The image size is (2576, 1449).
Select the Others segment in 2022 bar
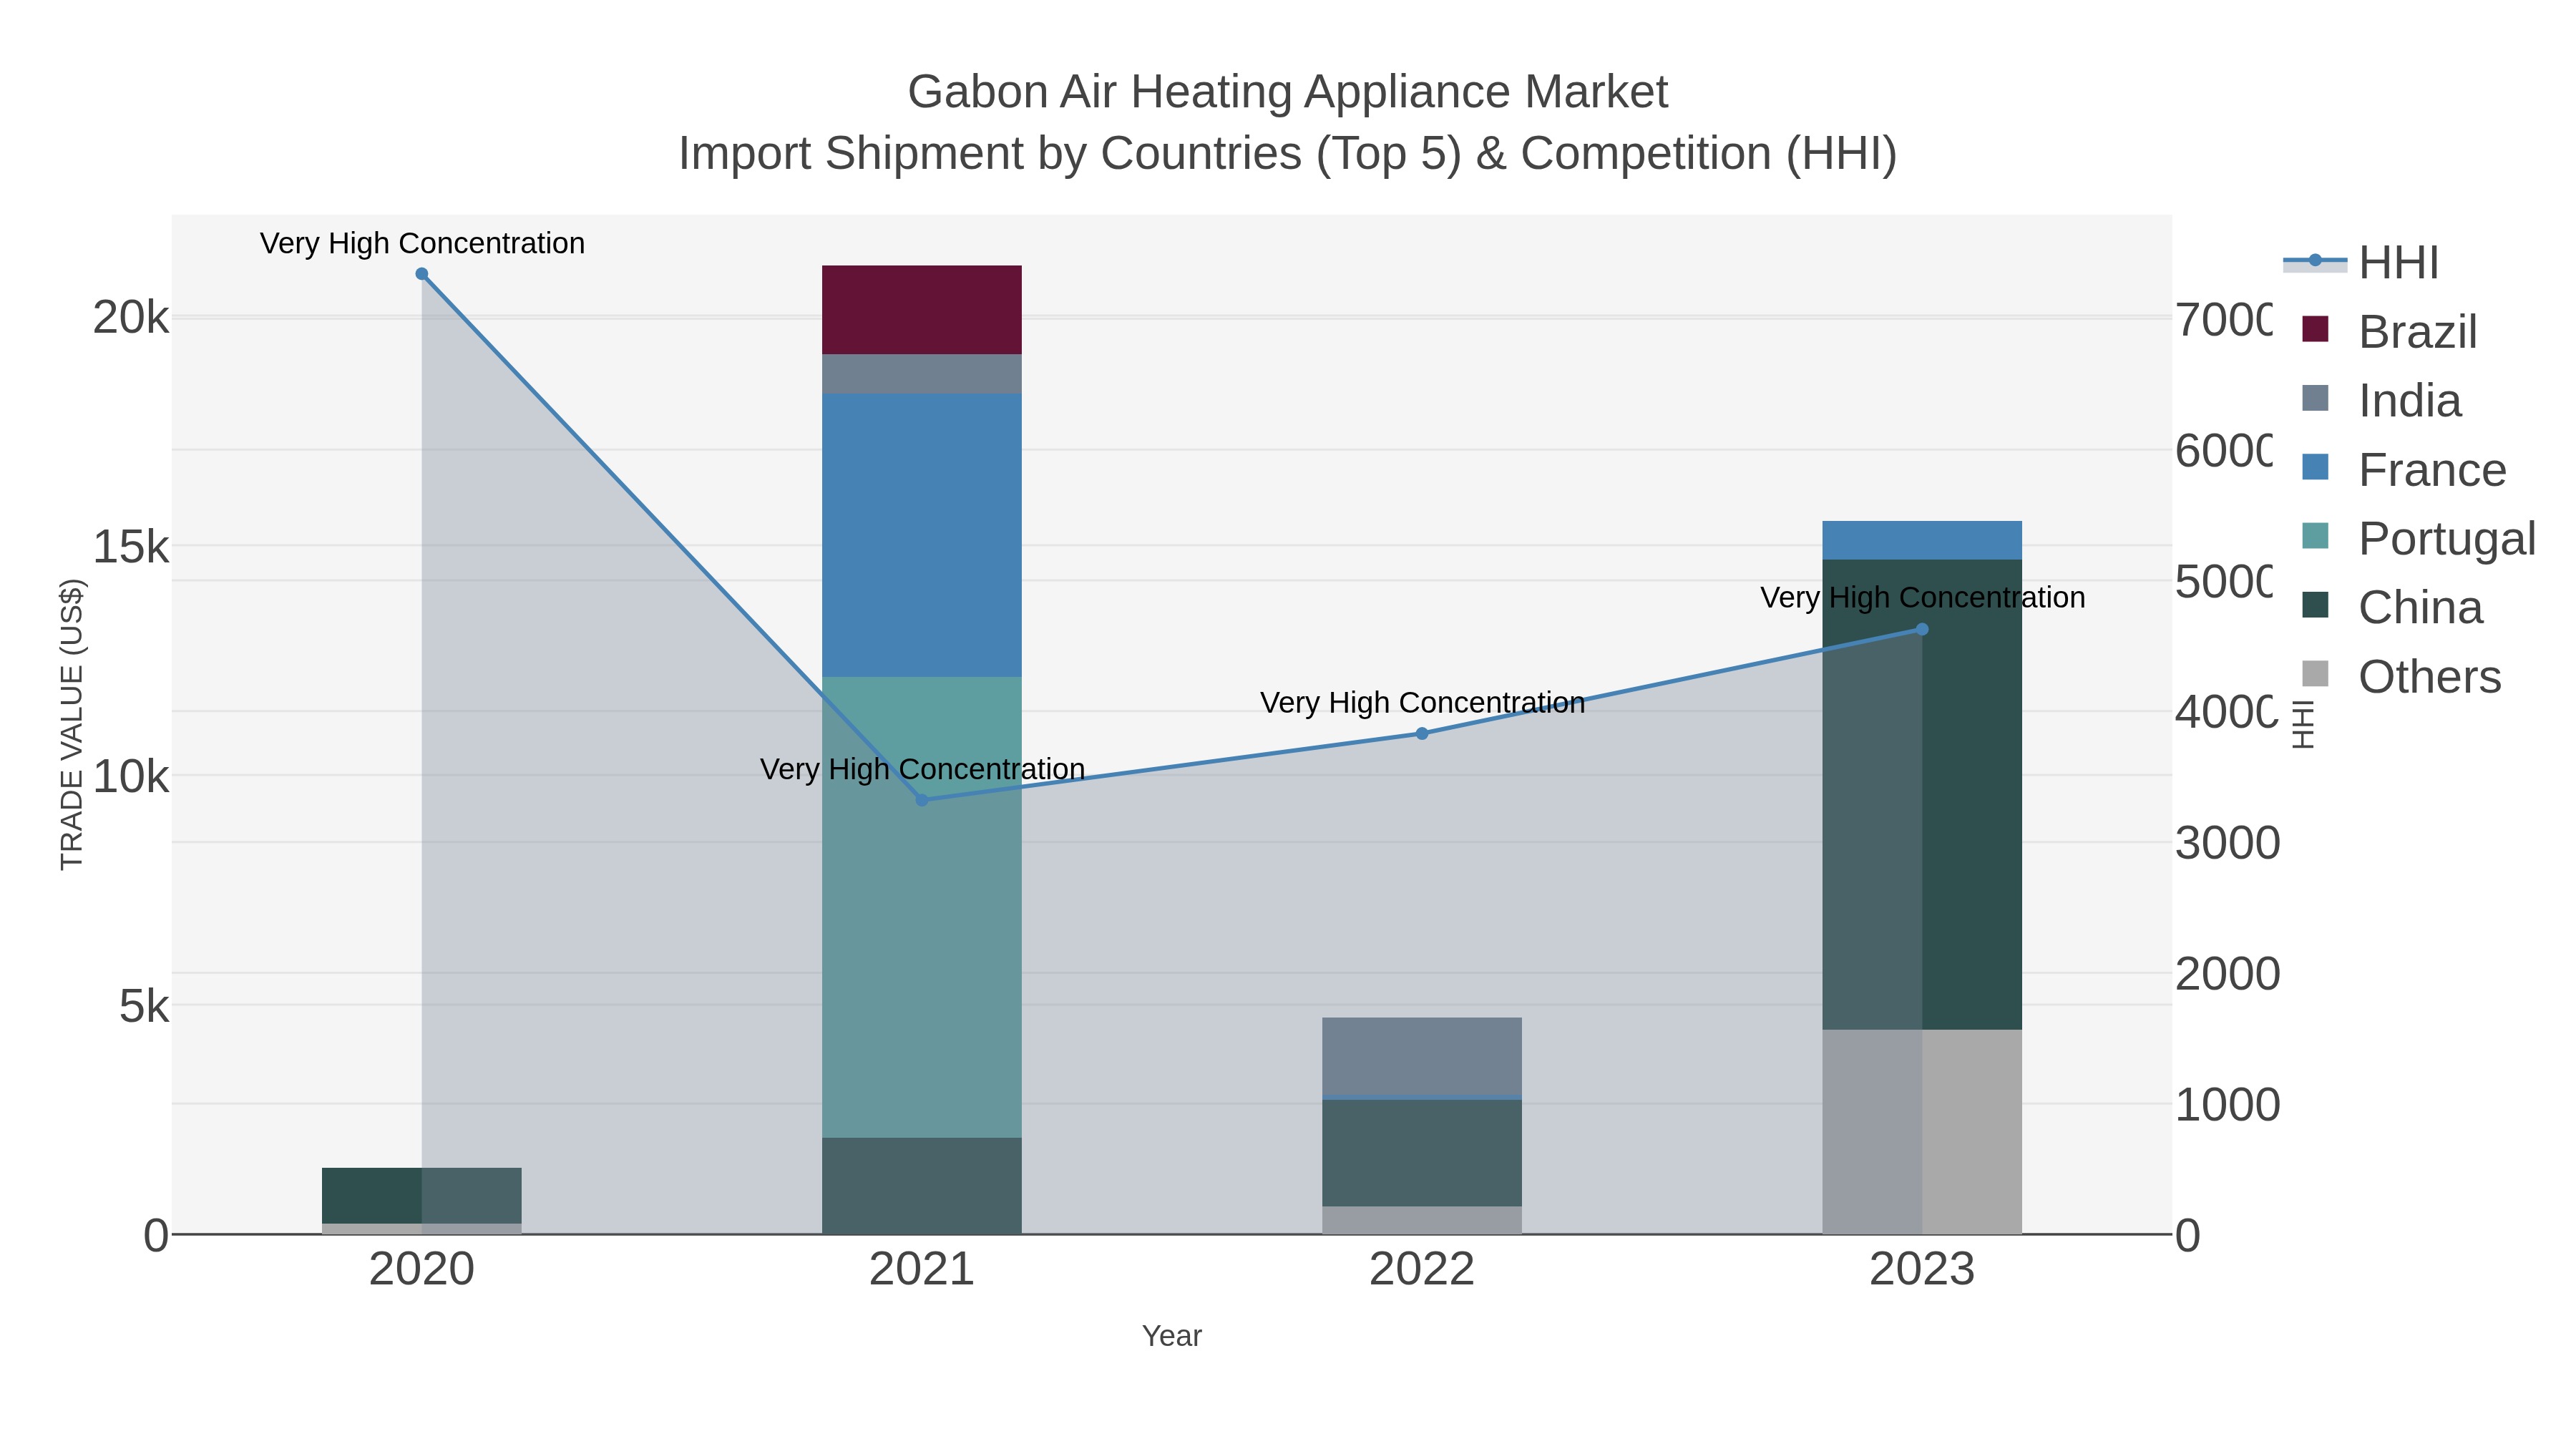1422,1220
